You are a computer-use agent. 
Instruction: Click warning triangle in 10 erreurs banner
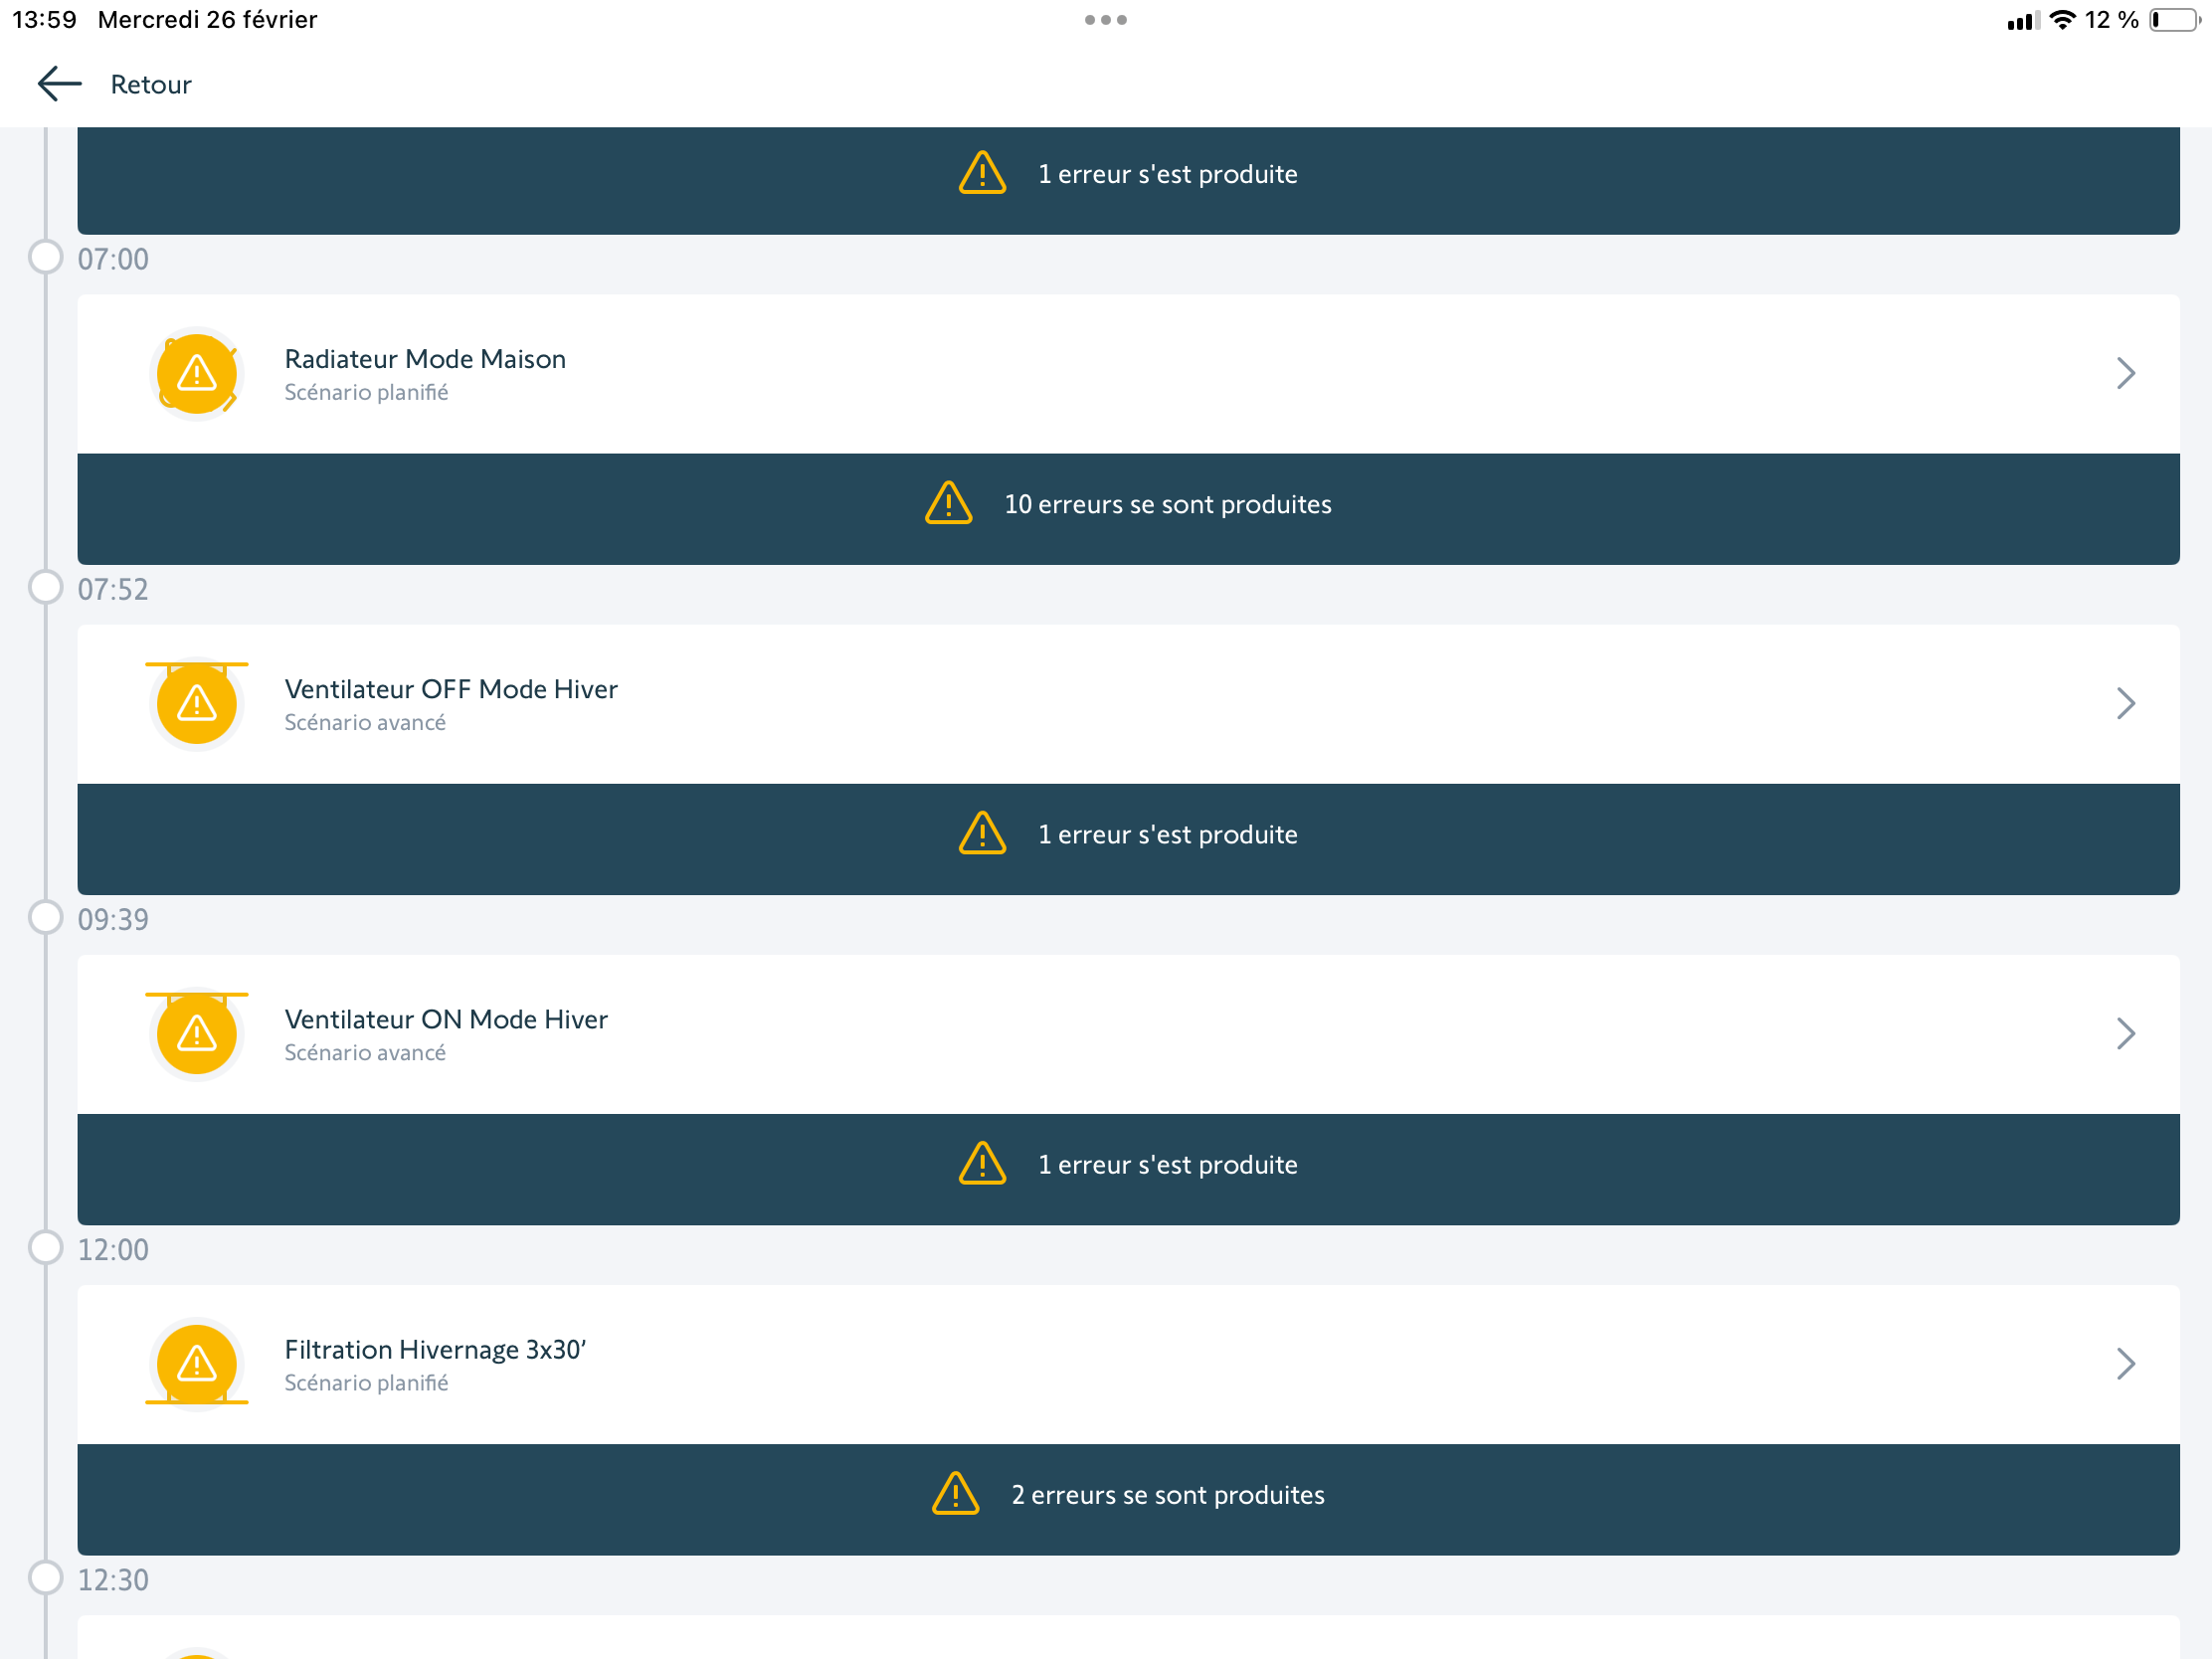tap(948, 504)
